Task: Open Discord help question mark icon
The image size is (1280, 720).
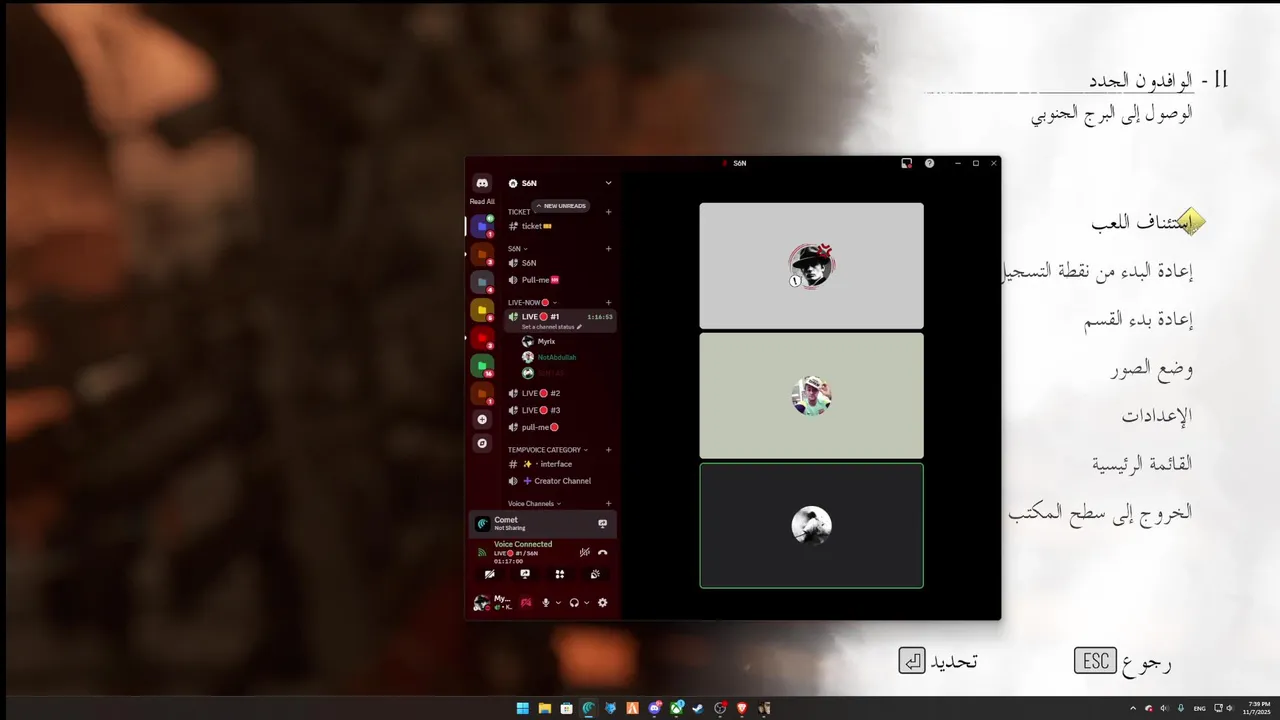Action: coord(929,163)
